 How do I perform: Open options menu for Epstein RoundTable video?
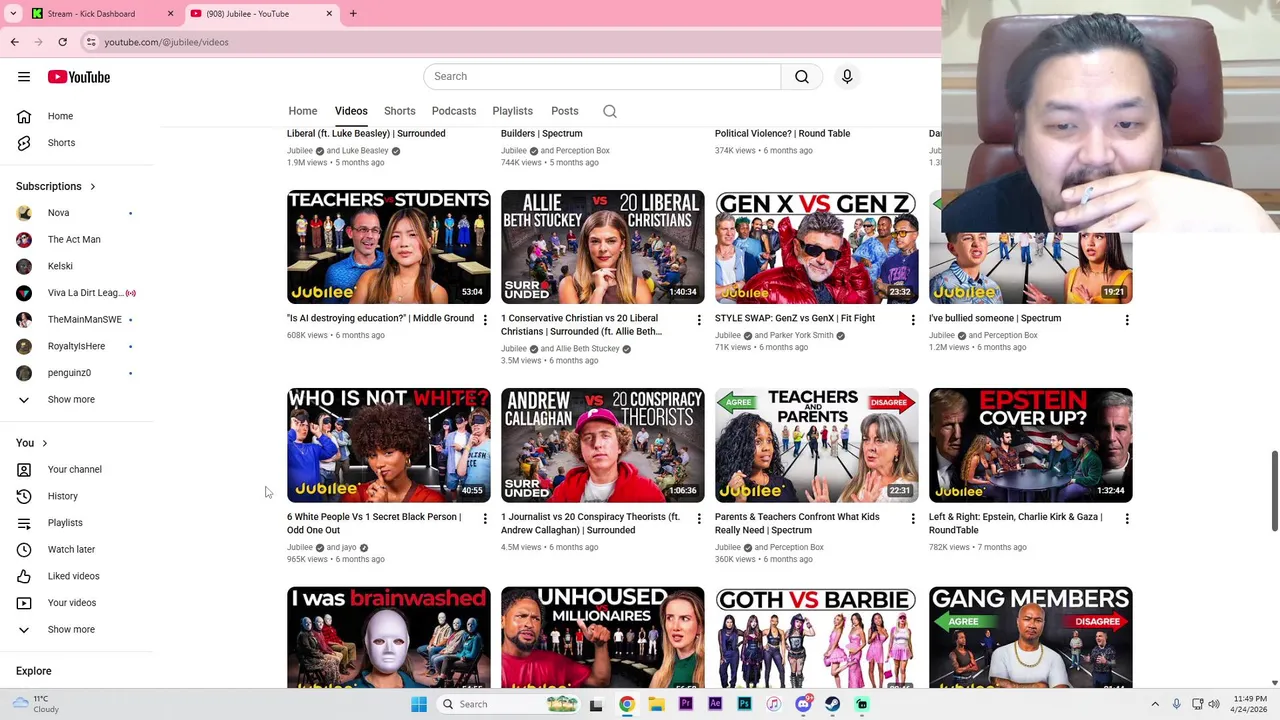(1127, 519)
